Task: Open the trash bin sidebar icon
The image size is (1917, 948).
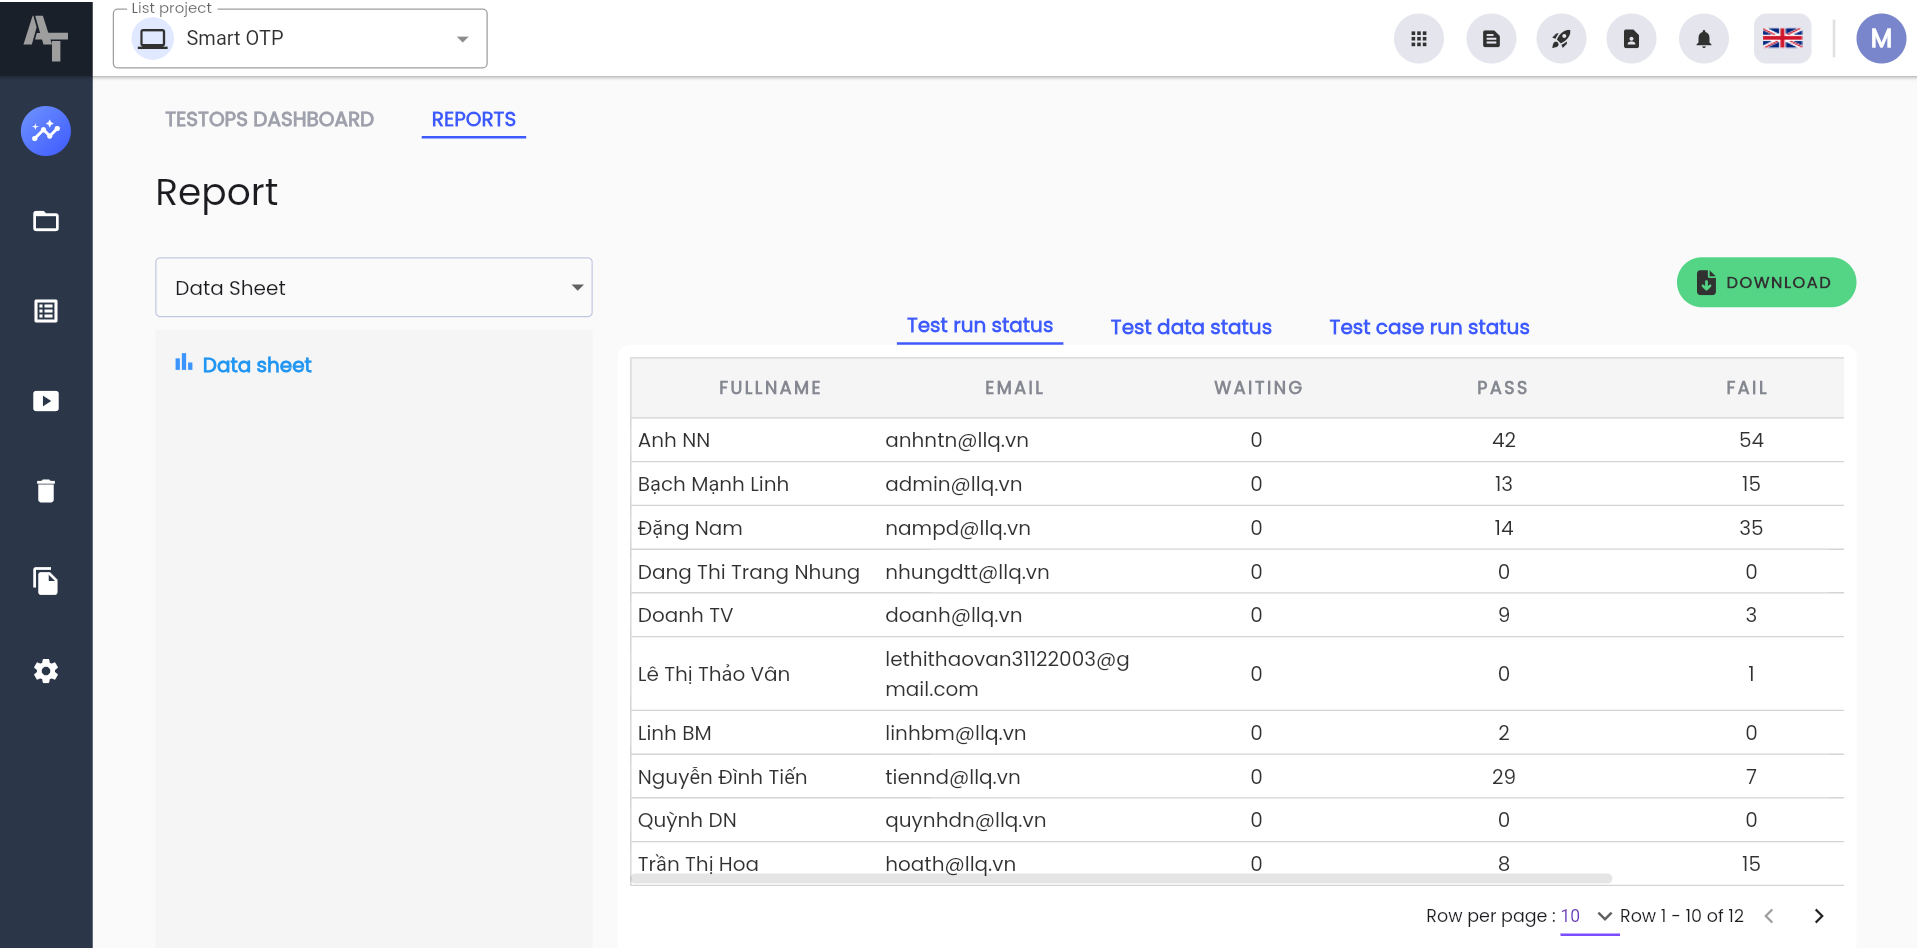Action: click(x=46, y=491)
